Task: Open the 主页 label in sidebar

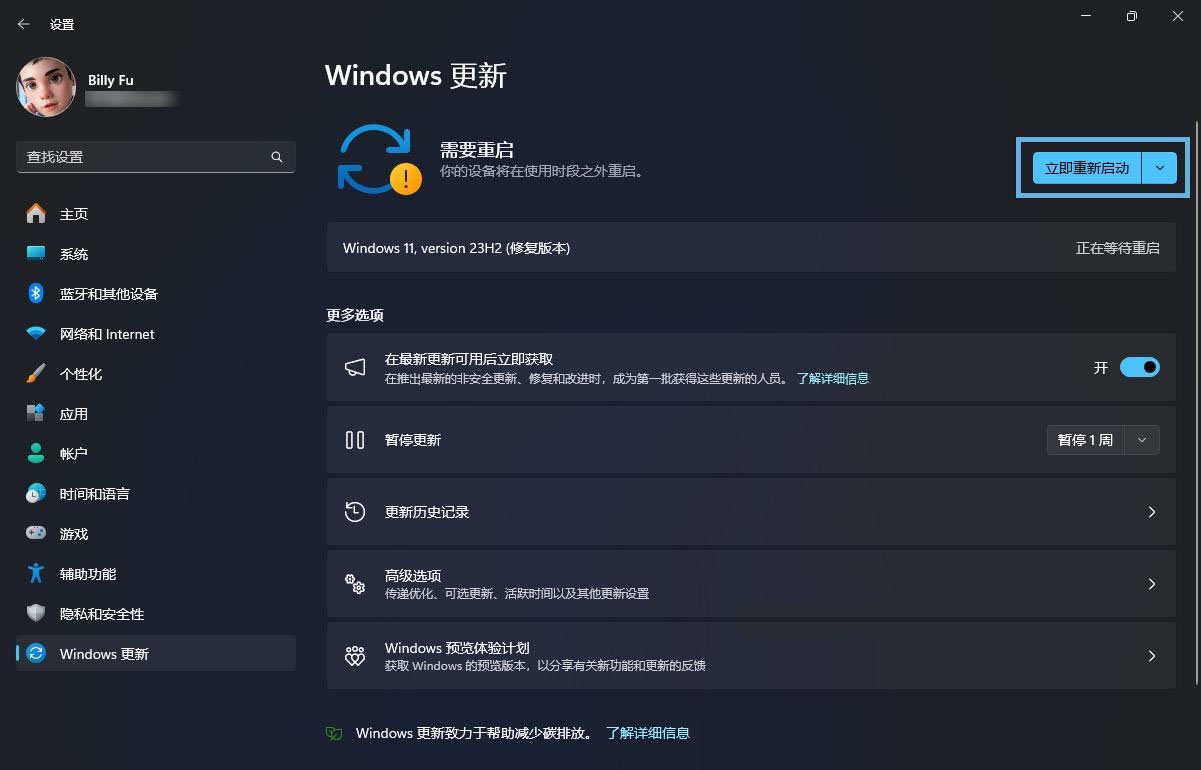Action: click(74, 214)
